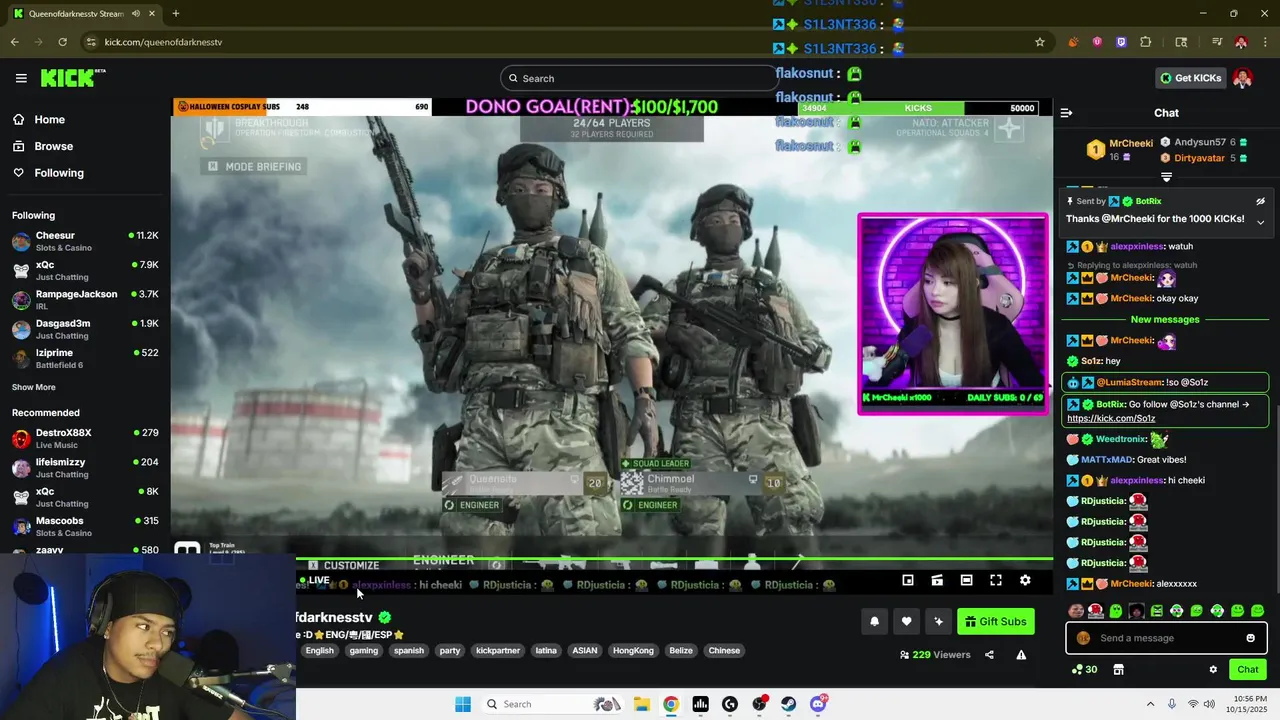Enter fullscreen video mode
Image resolution: width=1280 pixels, height=720 pixels.
[996, 580]
